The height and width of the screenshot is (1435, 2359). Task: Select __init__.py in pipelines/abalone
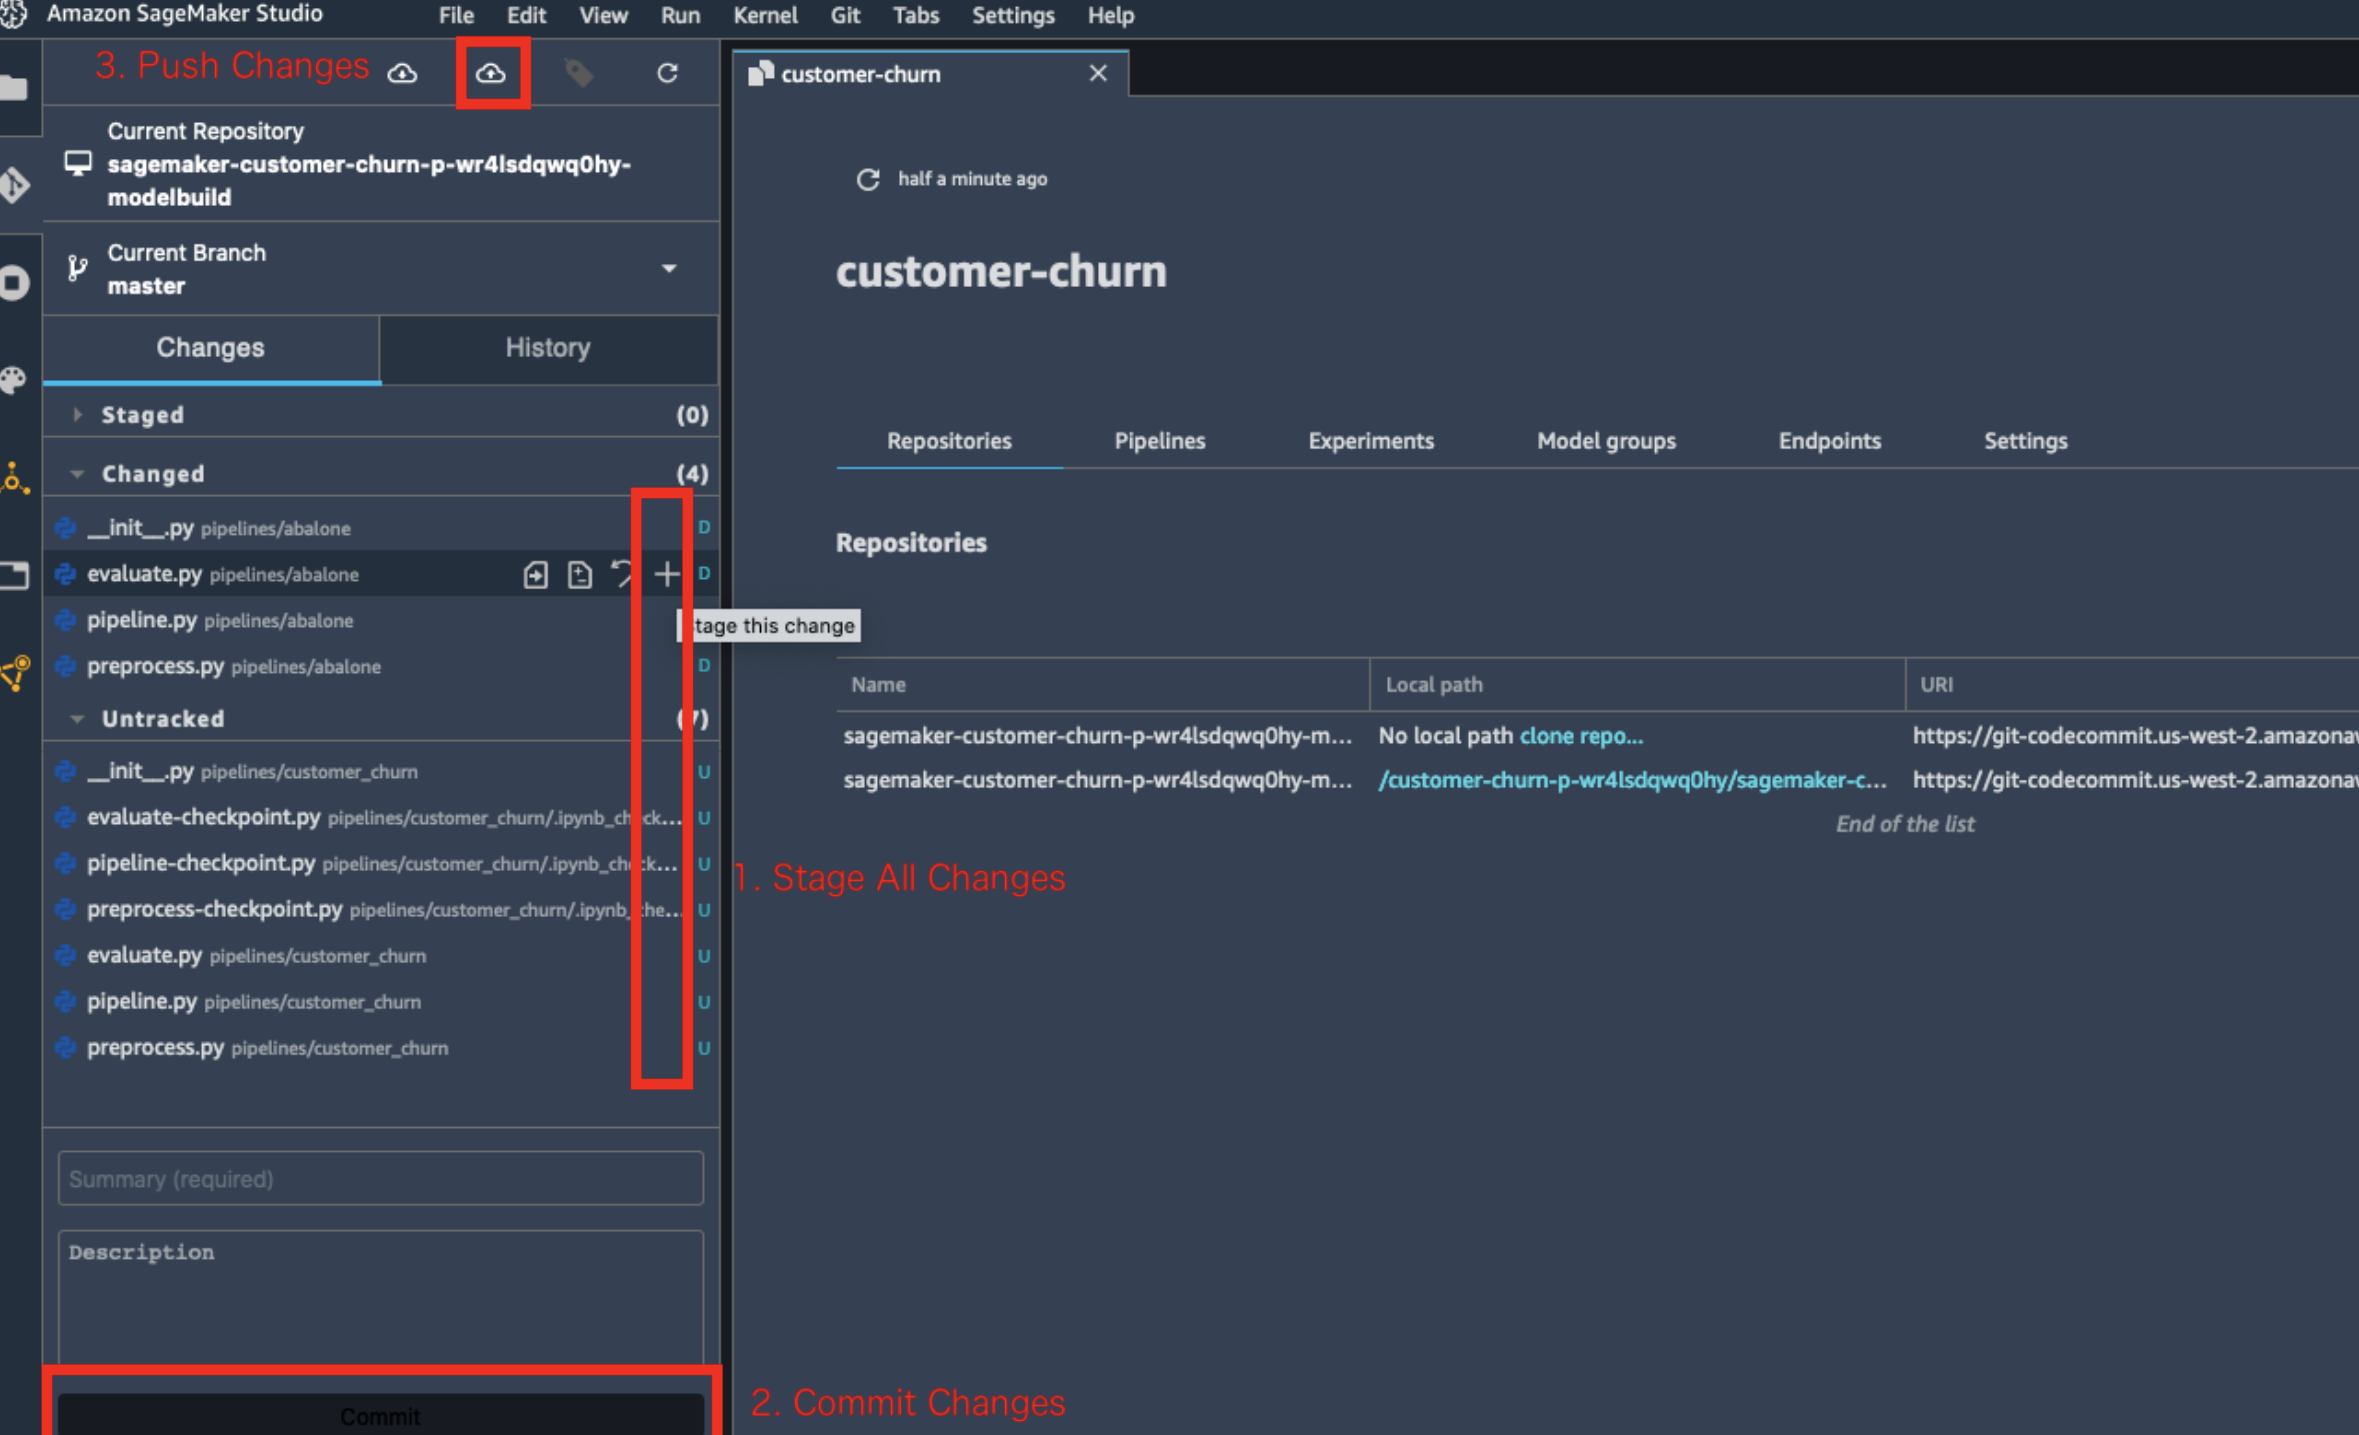click(x=380, y=528)
